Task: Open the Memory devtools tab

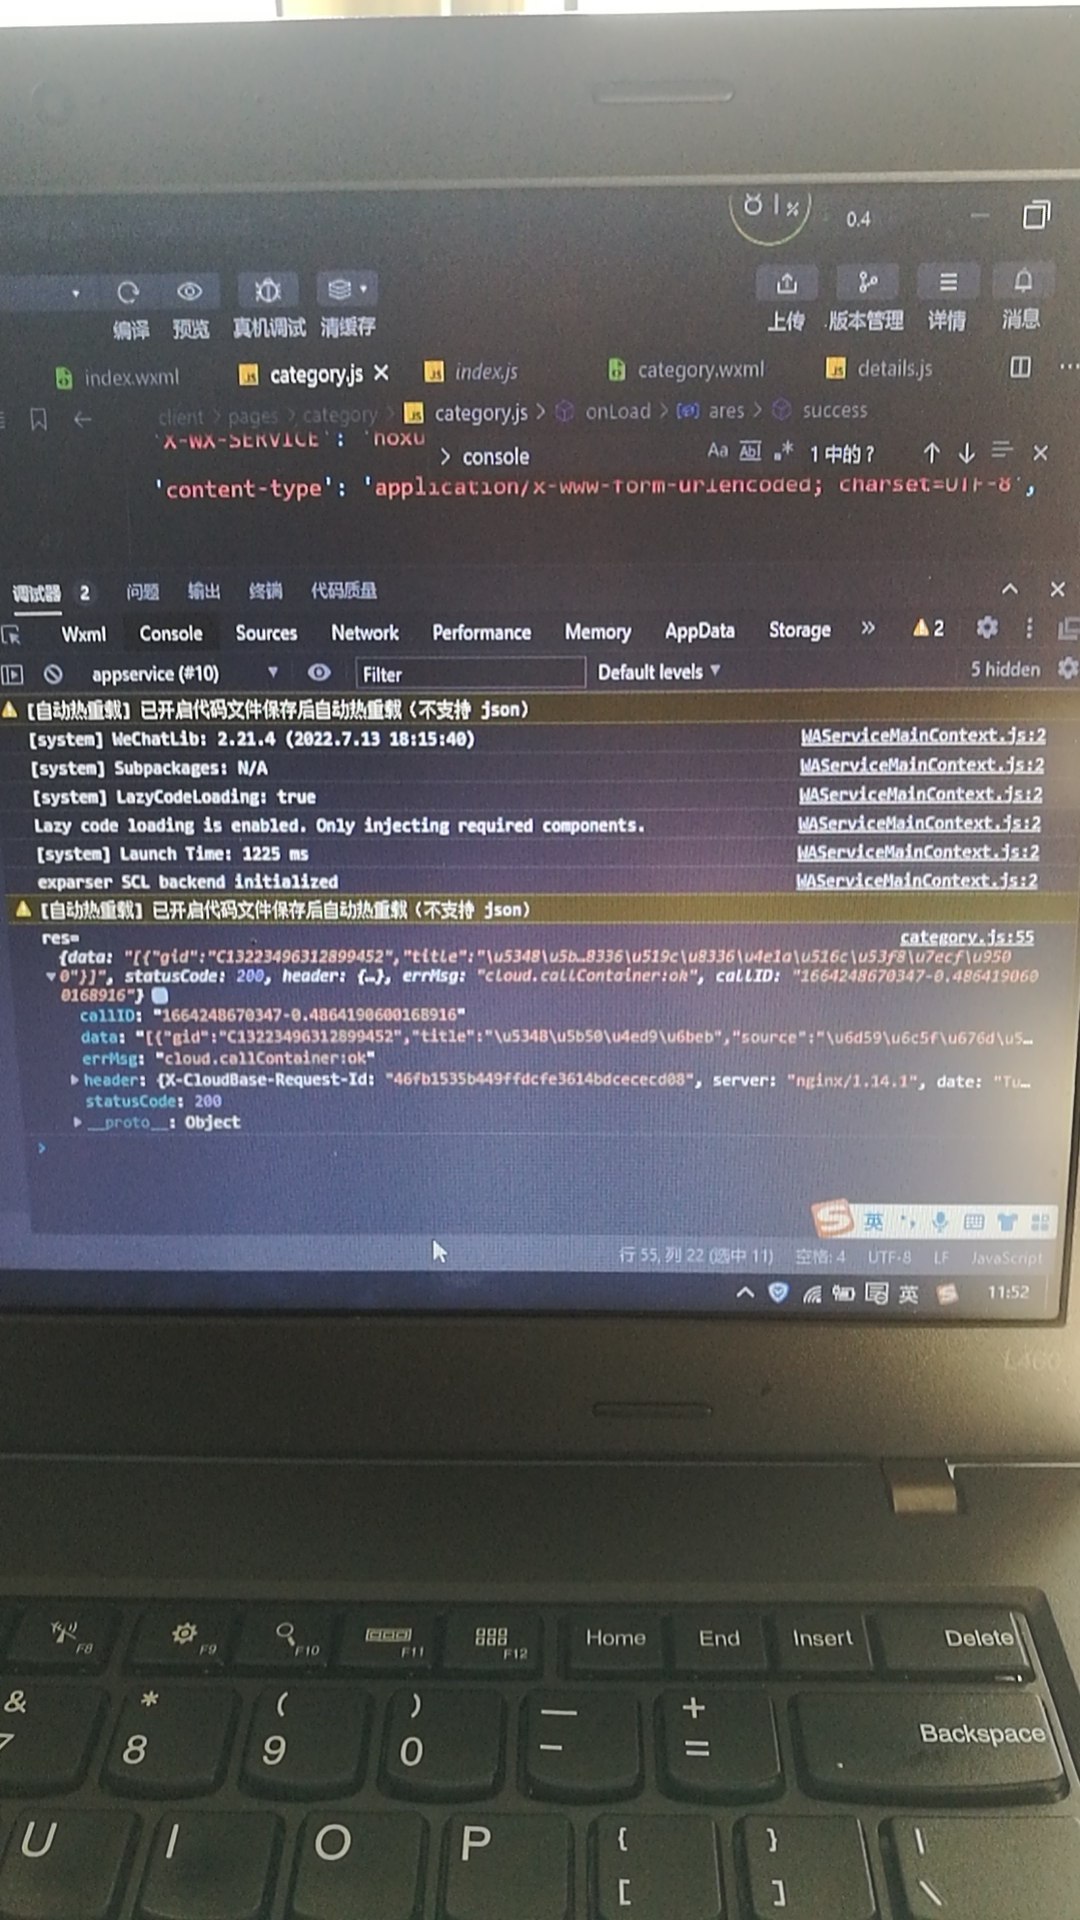Action: click(x=598, y=632)
